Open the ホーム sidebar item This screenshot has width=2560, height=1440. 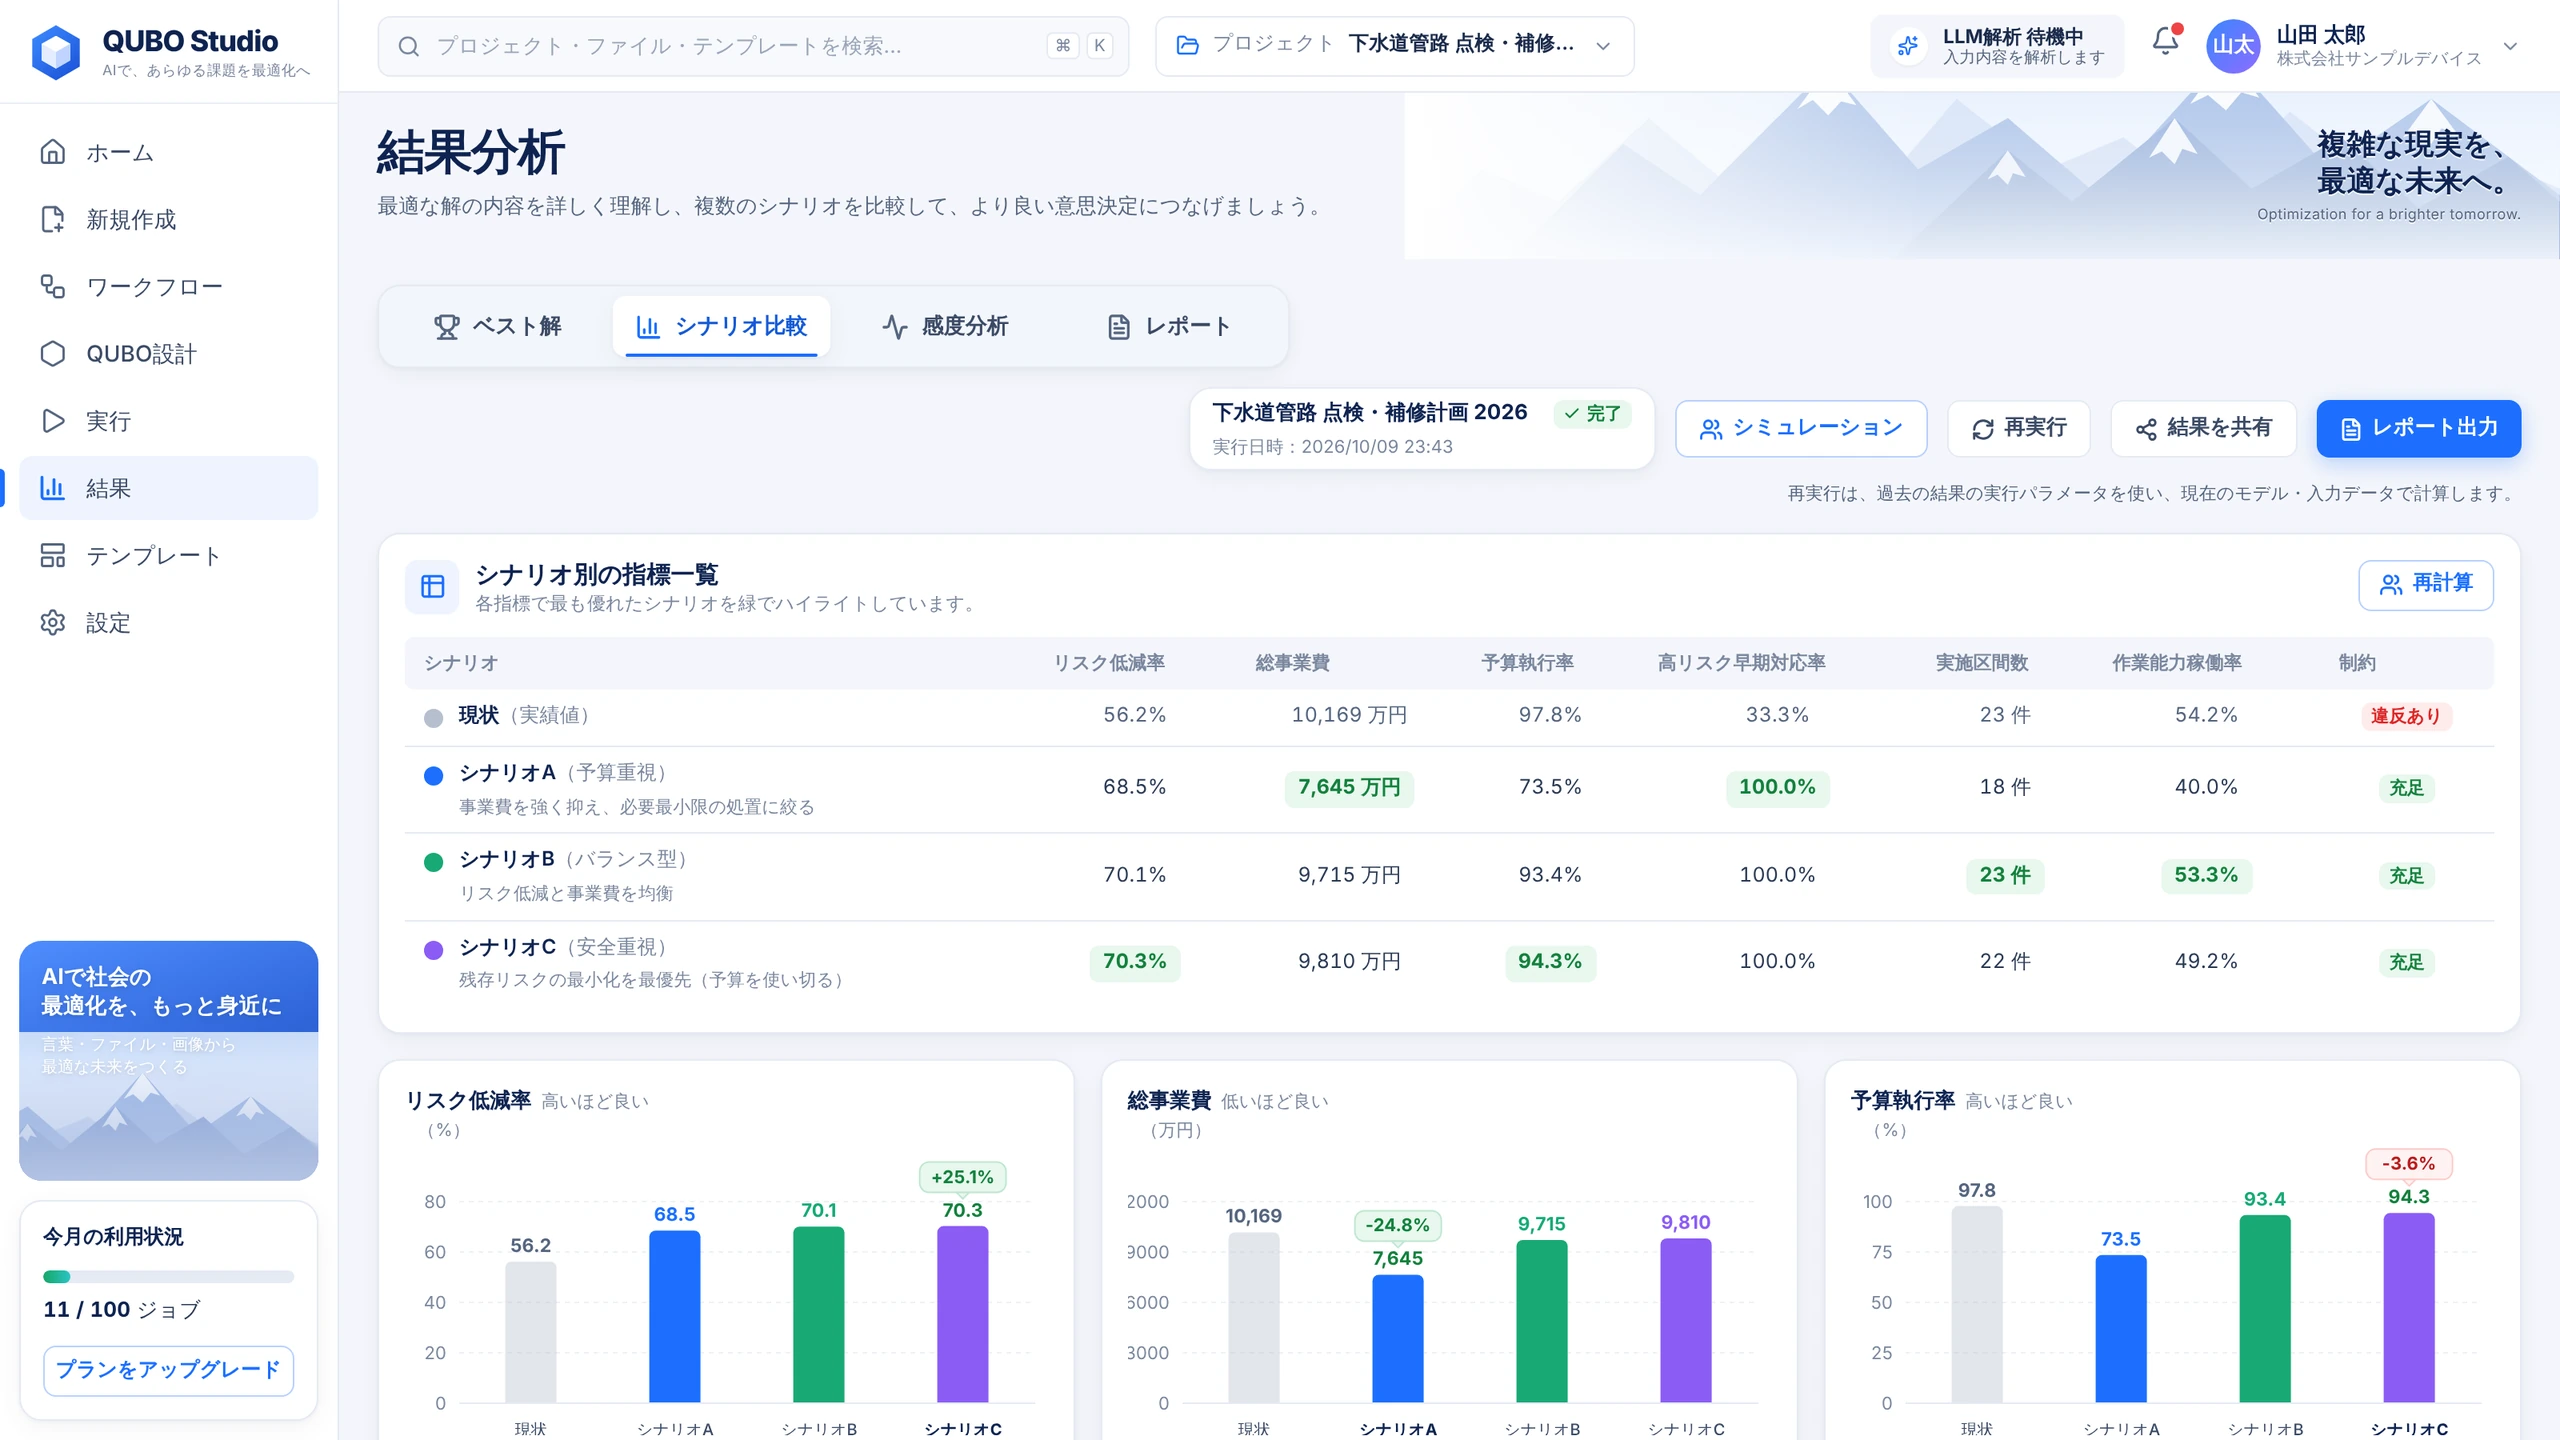169,152
